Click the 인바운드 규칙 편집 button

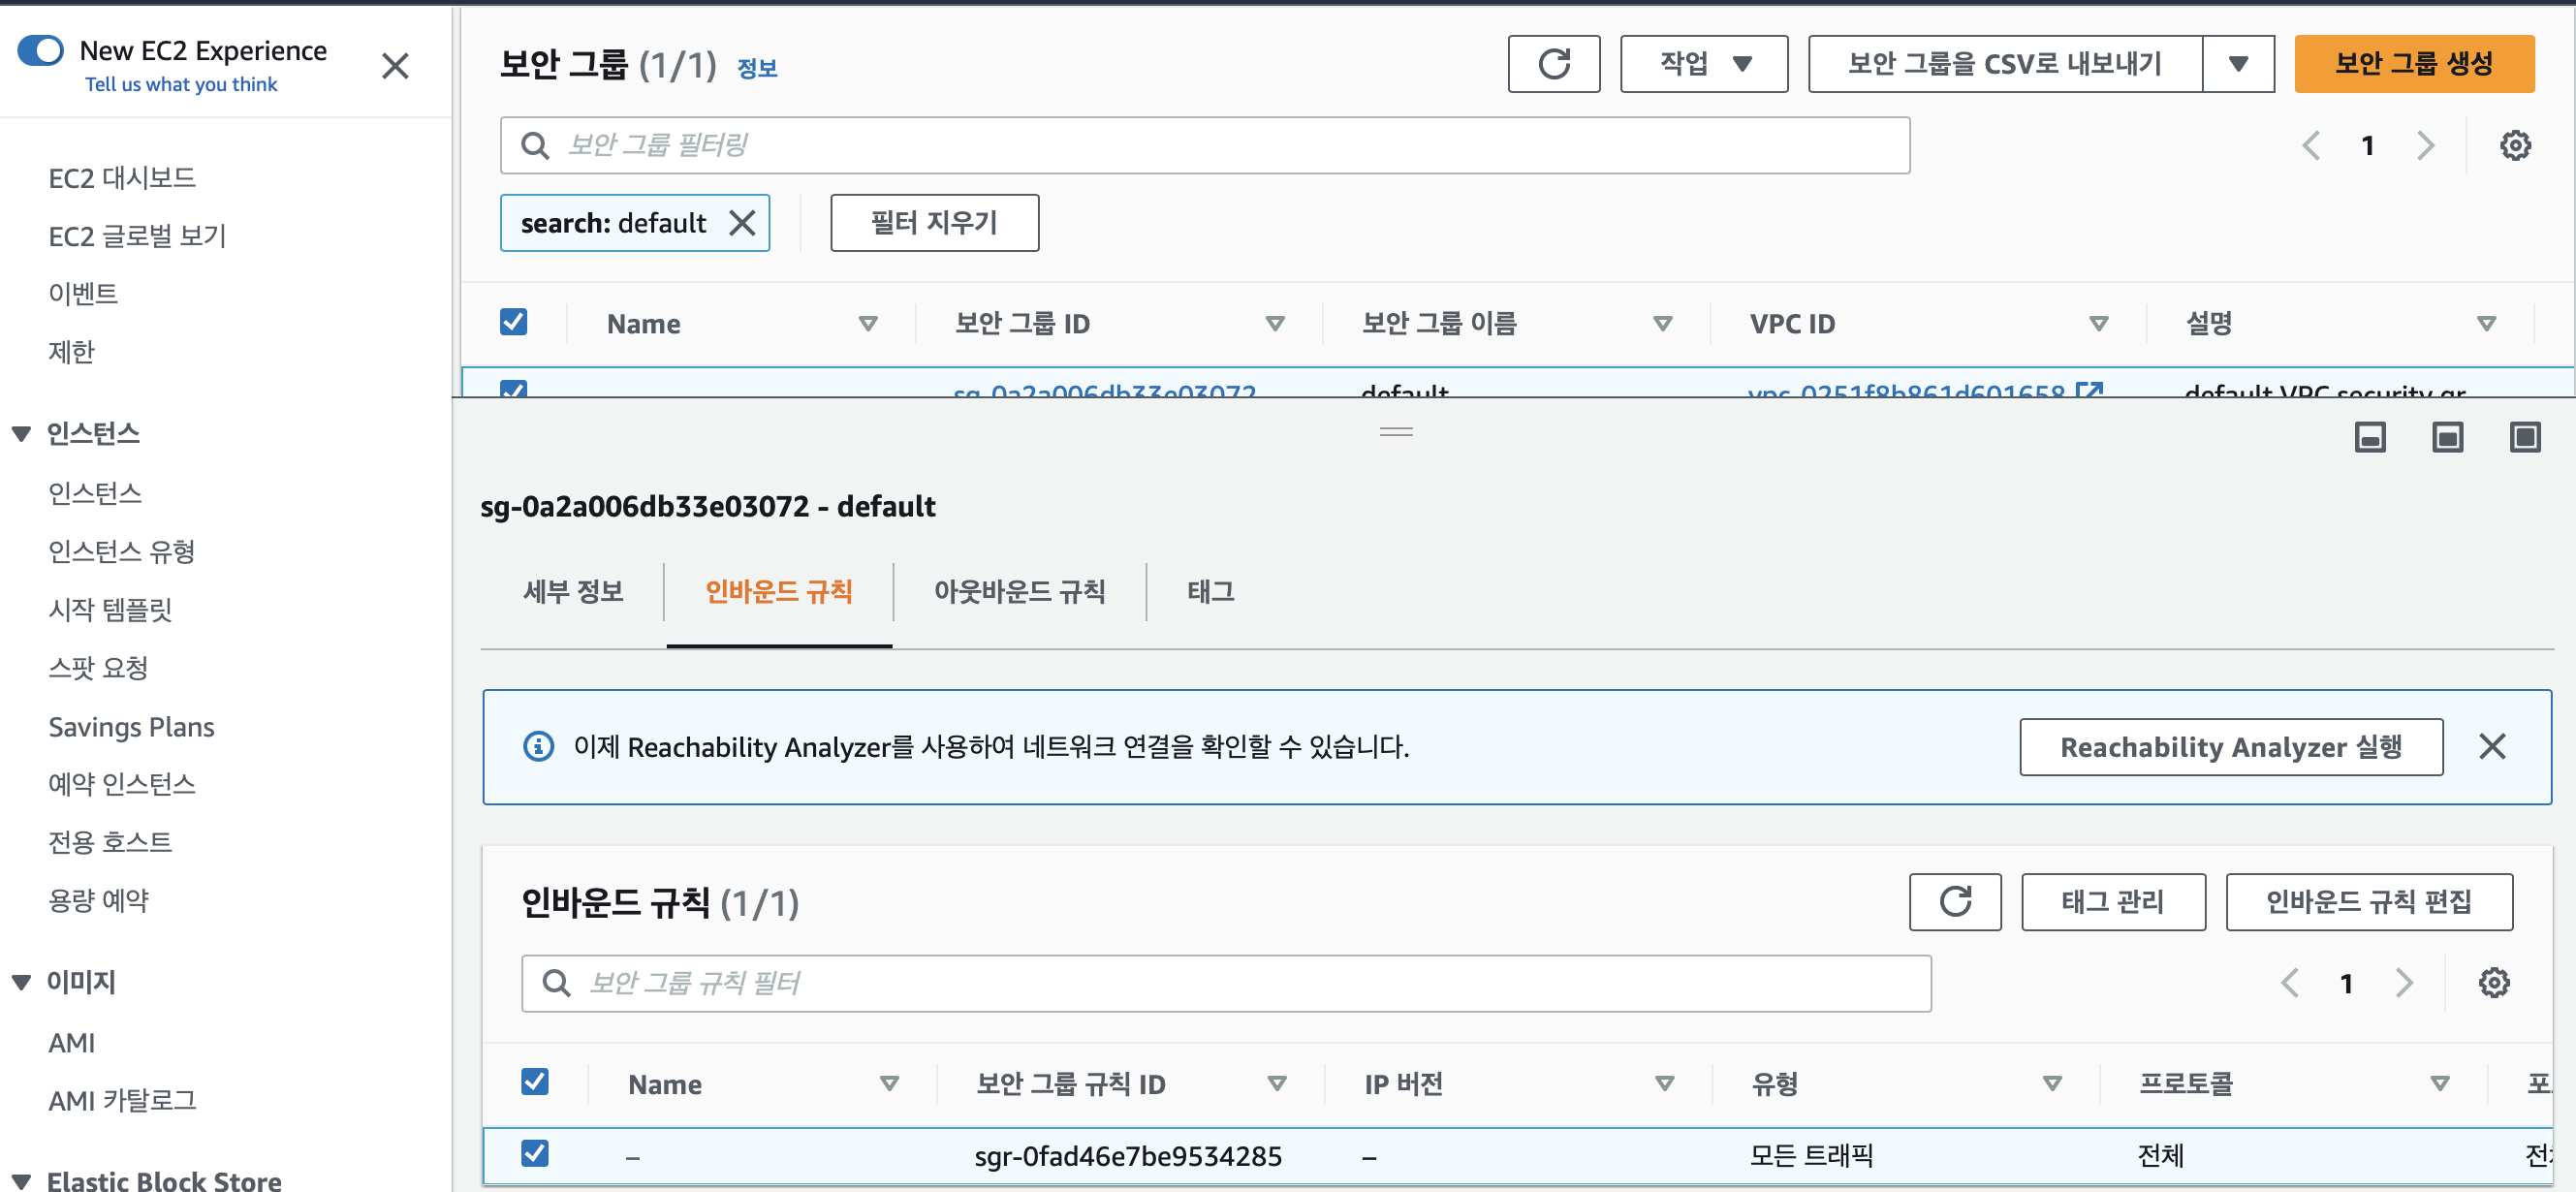pyautogui.click(x=2368, y=902)
